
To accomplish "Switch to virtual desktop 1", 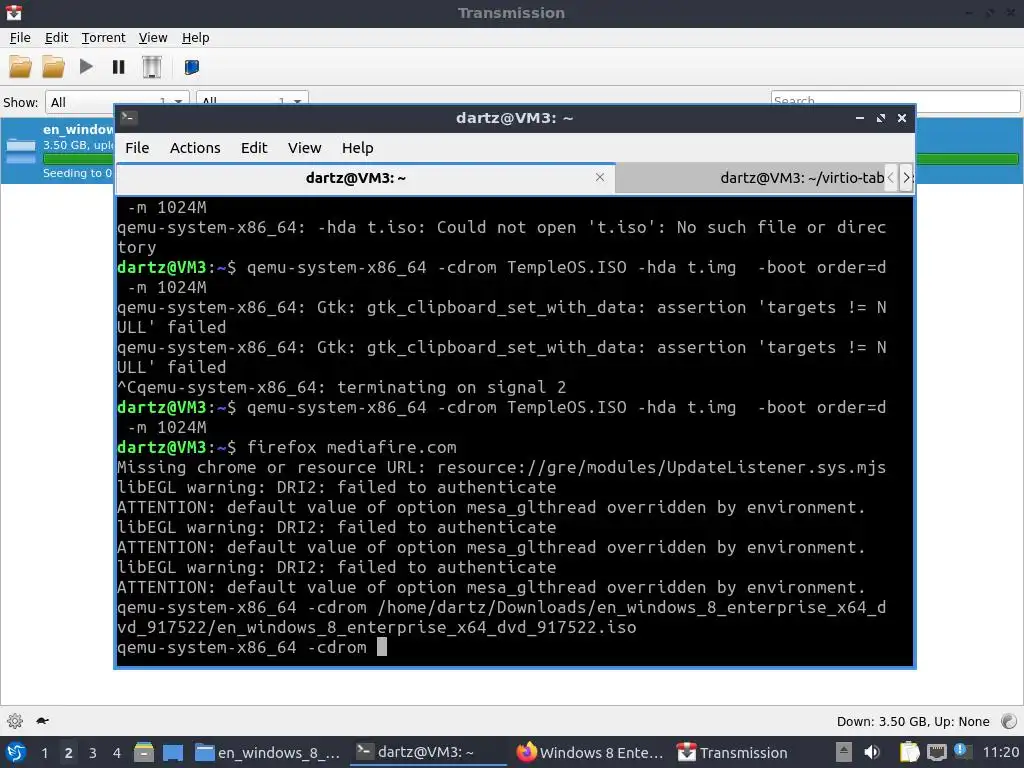I will (44, 753).
